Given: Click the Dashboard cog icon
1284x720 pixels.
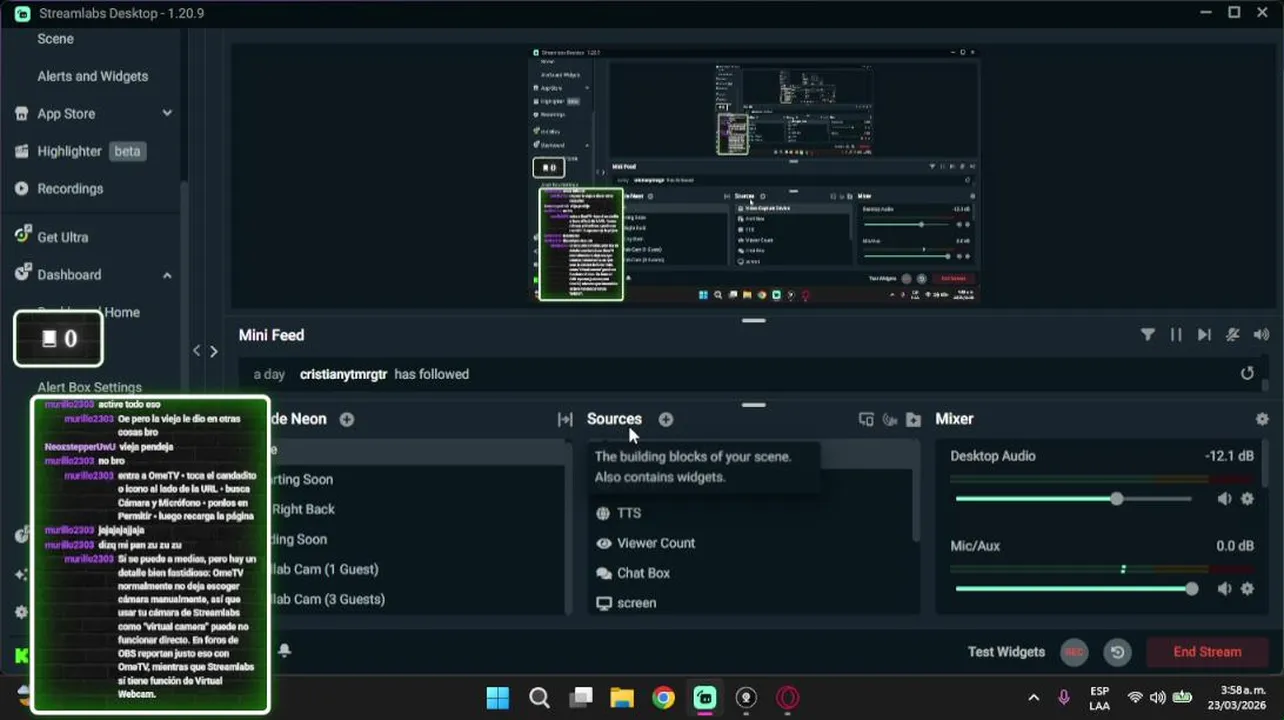Looking at the screenshot, I should tap(21, 273).
